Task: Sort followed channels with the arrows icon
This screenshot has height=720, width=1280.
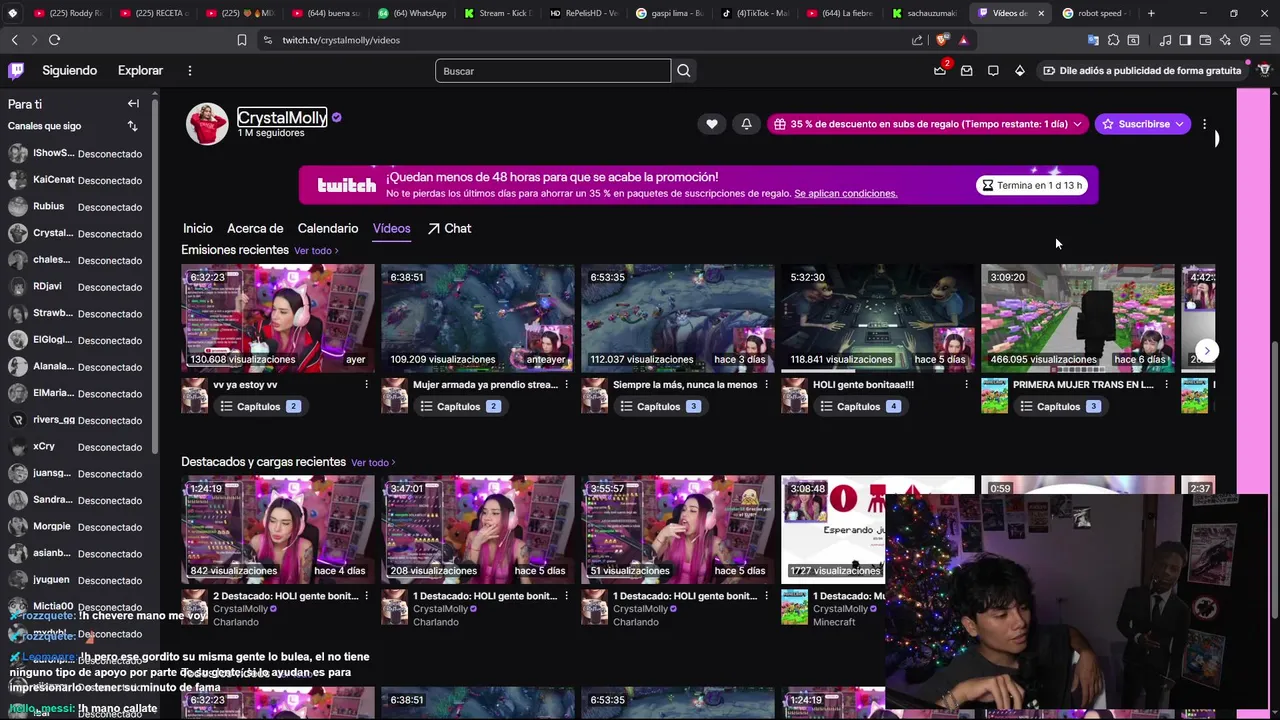Action: pyautogui.click(x=132, y=126)
